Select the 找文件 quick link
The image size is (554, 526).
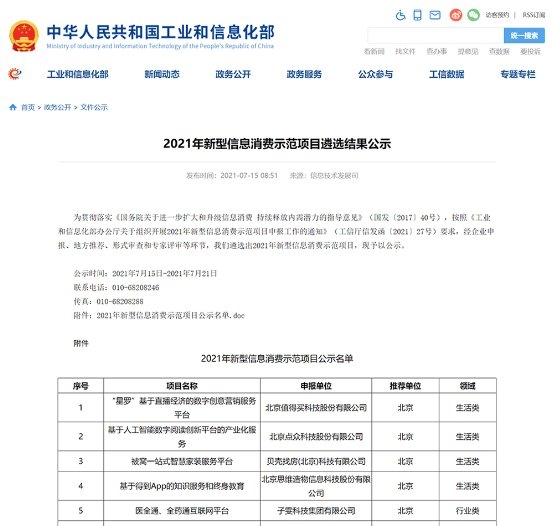(405, 52)
